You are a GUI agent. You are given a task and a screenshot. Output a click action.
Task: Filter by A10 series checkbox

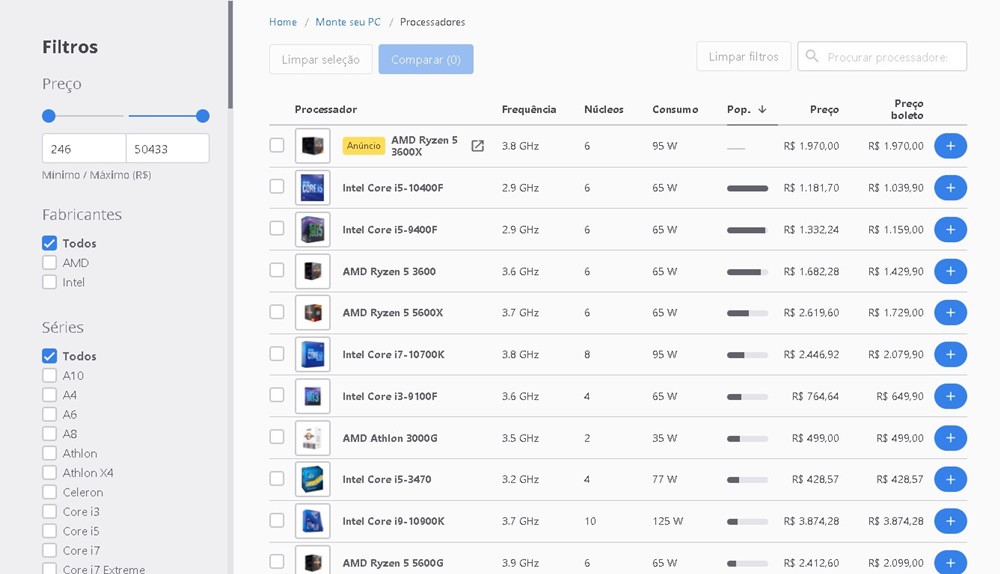coord(49,375)
